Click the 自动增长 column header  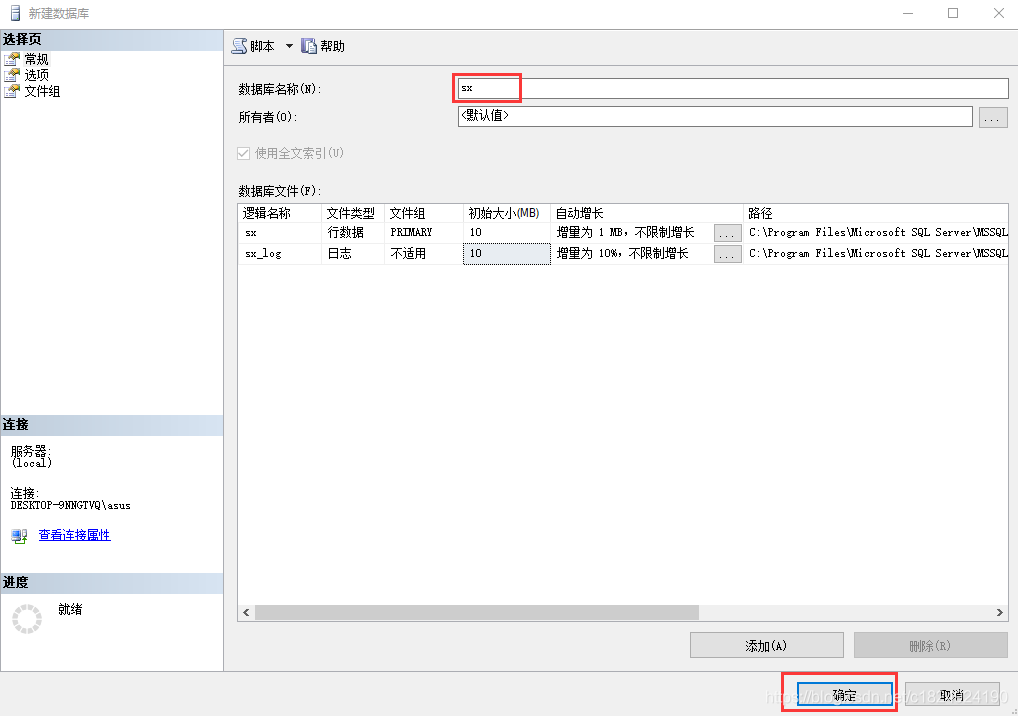pyautogui.click(x=647, y=213)
